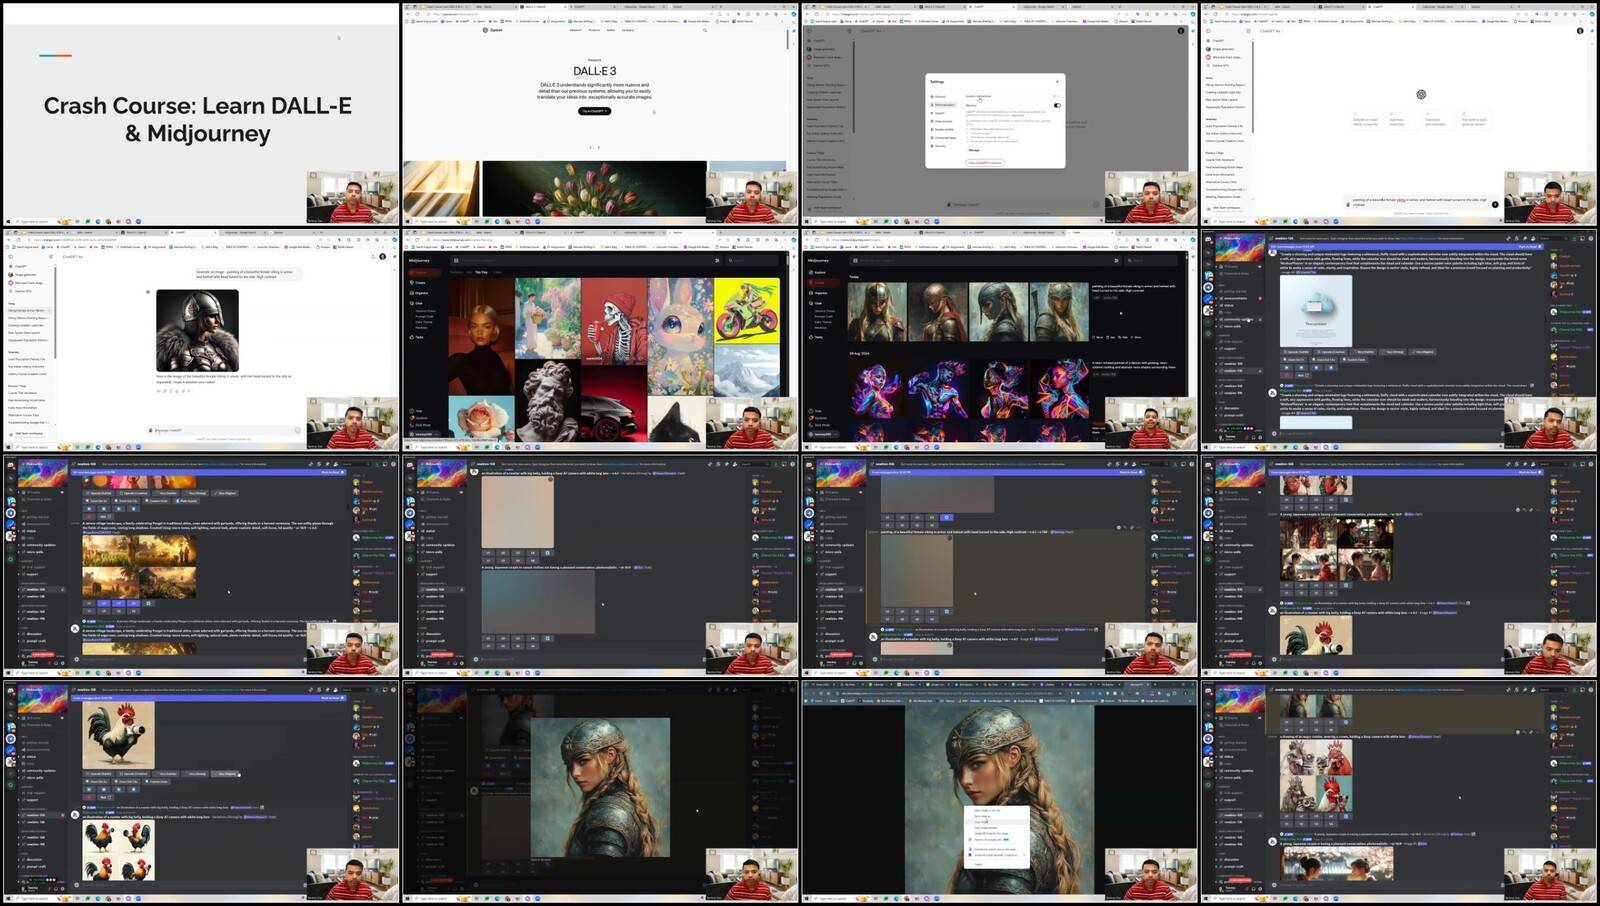Click the red-outlined clear memory button in Settings
1600x906 pixels.
(985, 162)
